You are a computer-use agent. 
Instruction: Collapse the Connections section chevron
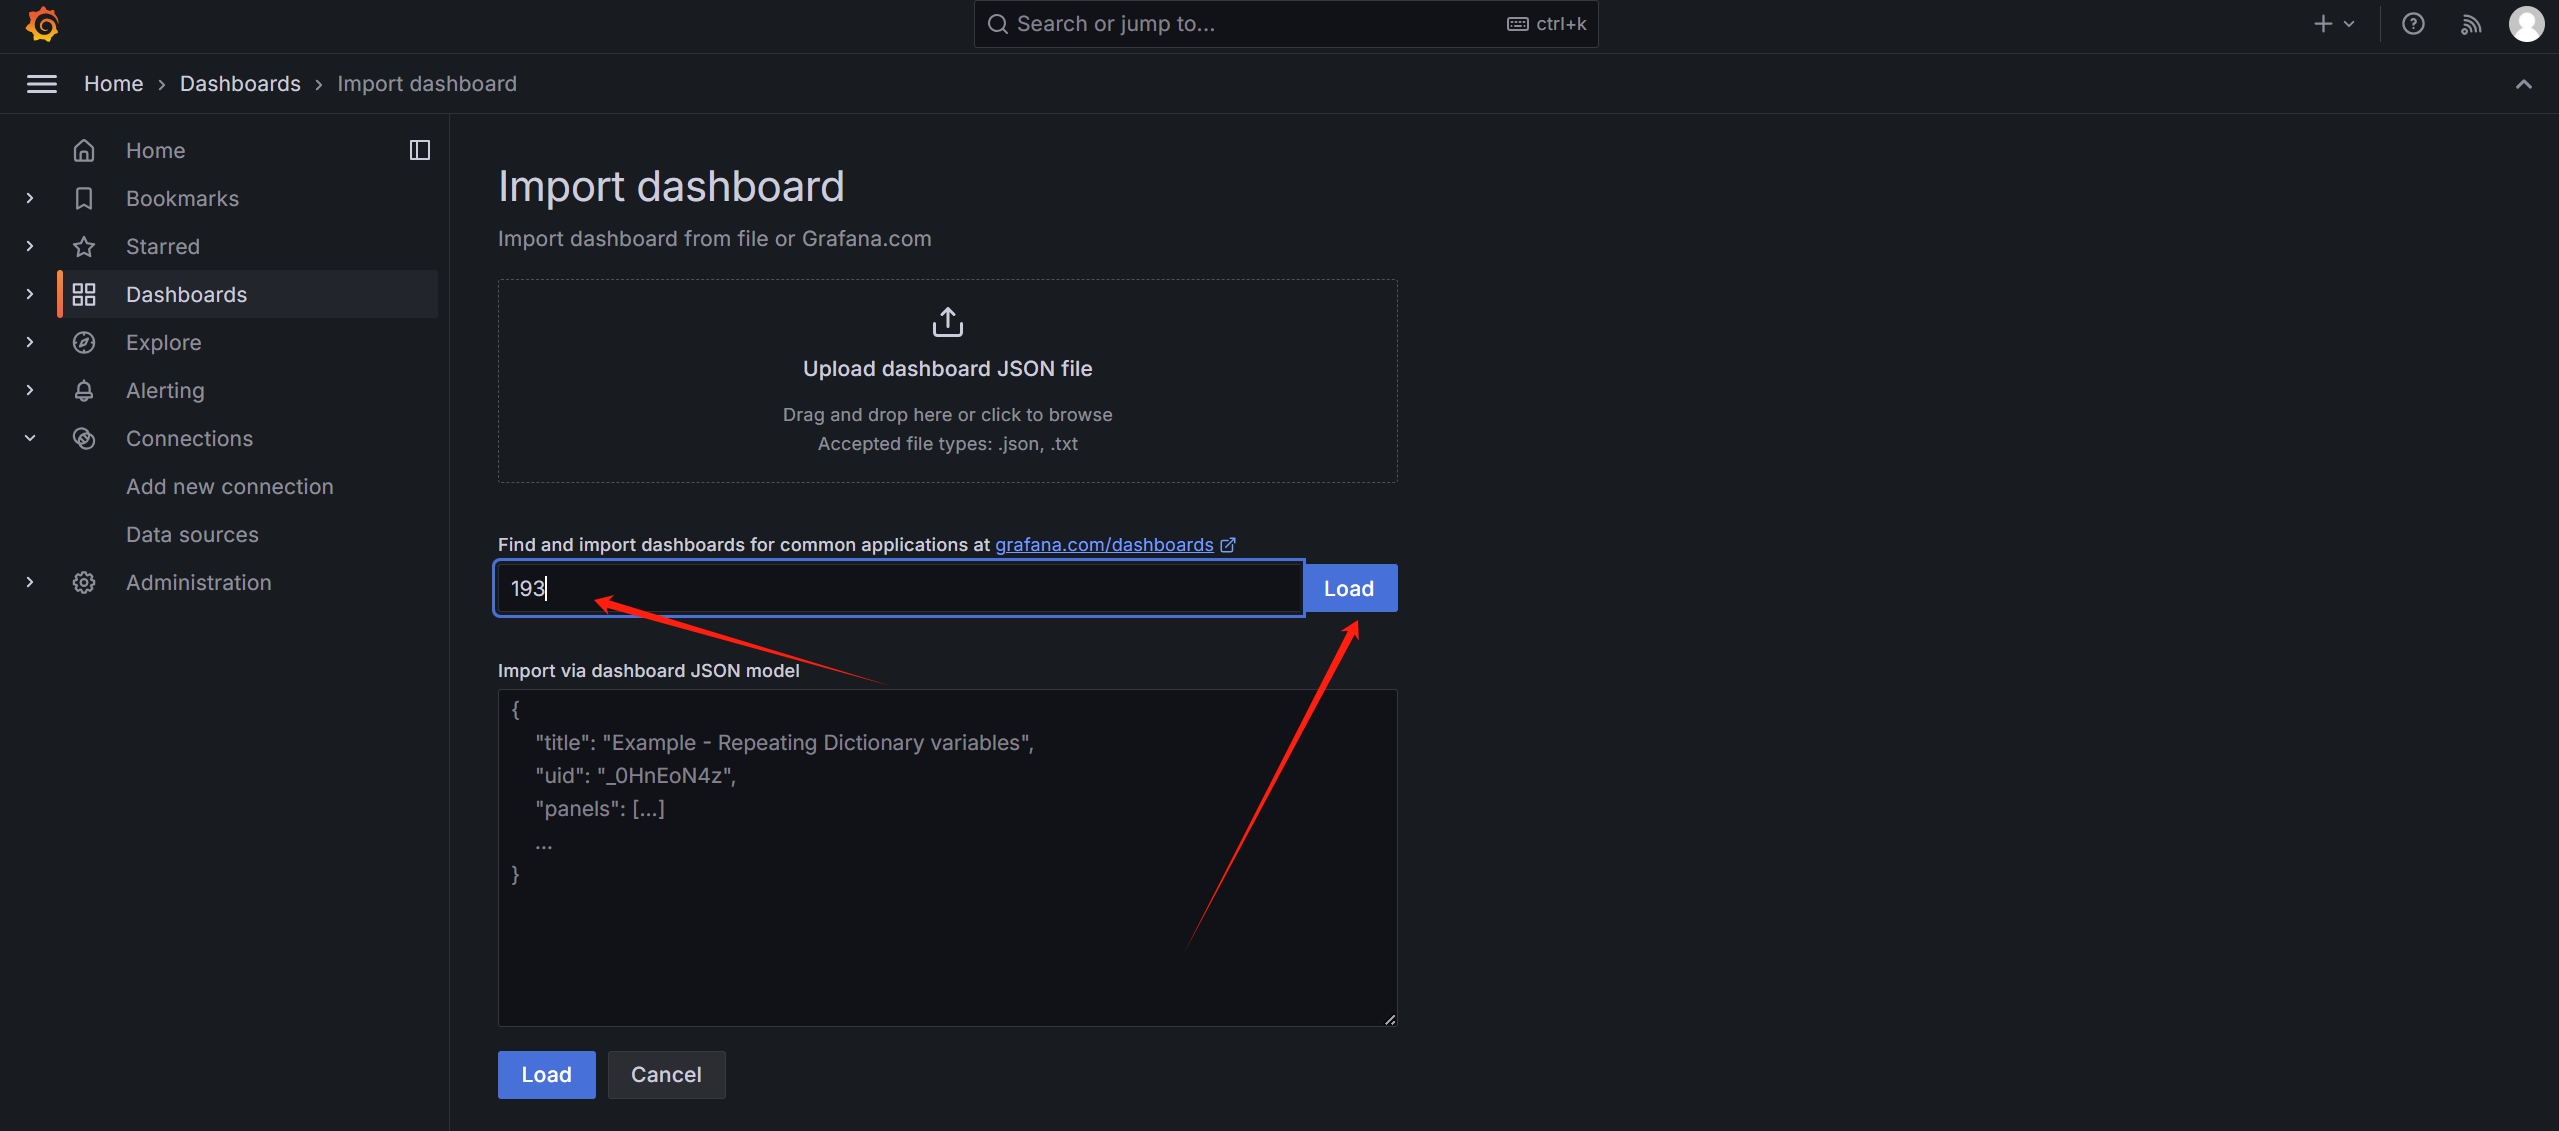click(x=30, y=439)
